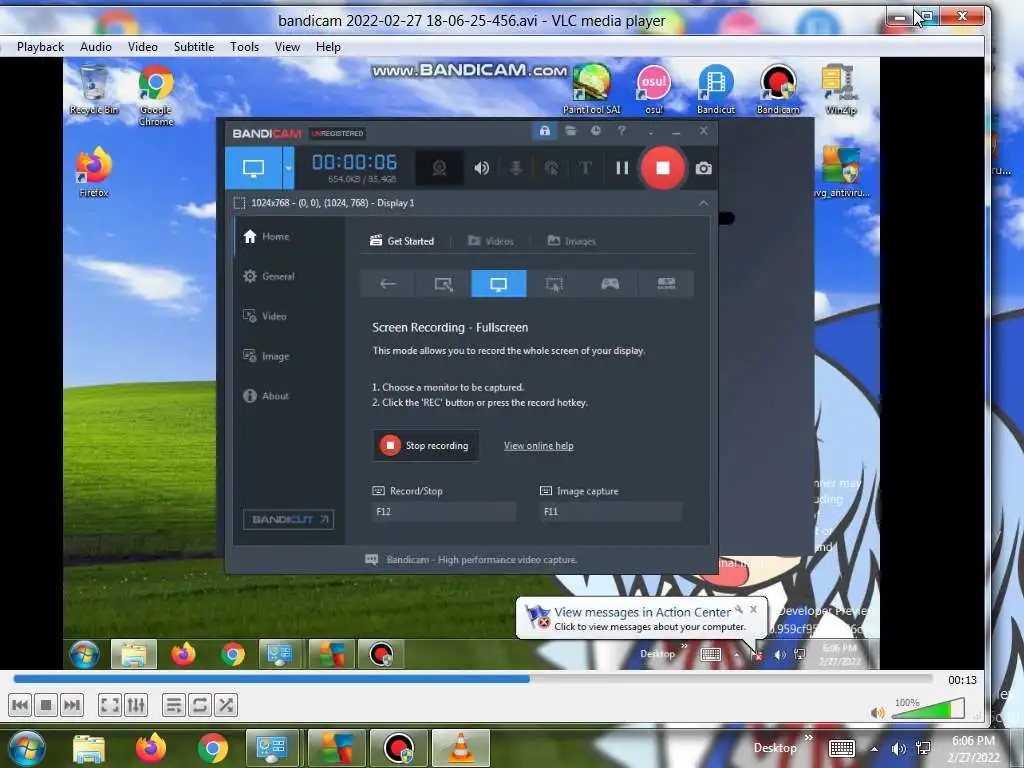Screen dimensions: 1024x768
Task: Switch to the Get Started tab
Action: [402, 241]
